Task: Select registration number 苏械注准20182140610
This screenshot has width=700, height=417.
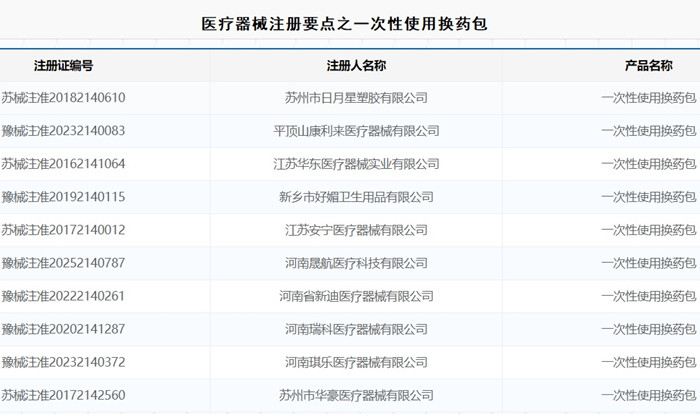Action: coord(63,98)
